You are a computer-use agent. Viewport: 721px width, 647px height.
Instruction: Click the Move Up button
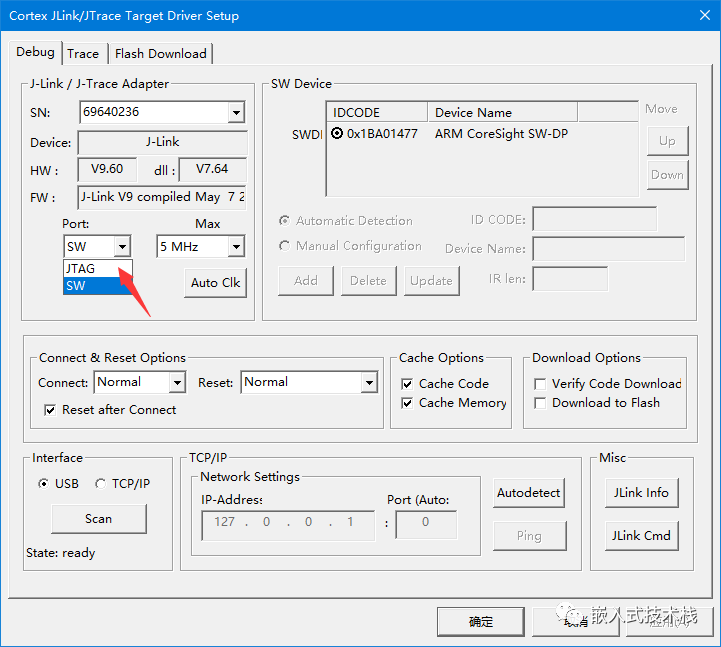pos(667,141)
